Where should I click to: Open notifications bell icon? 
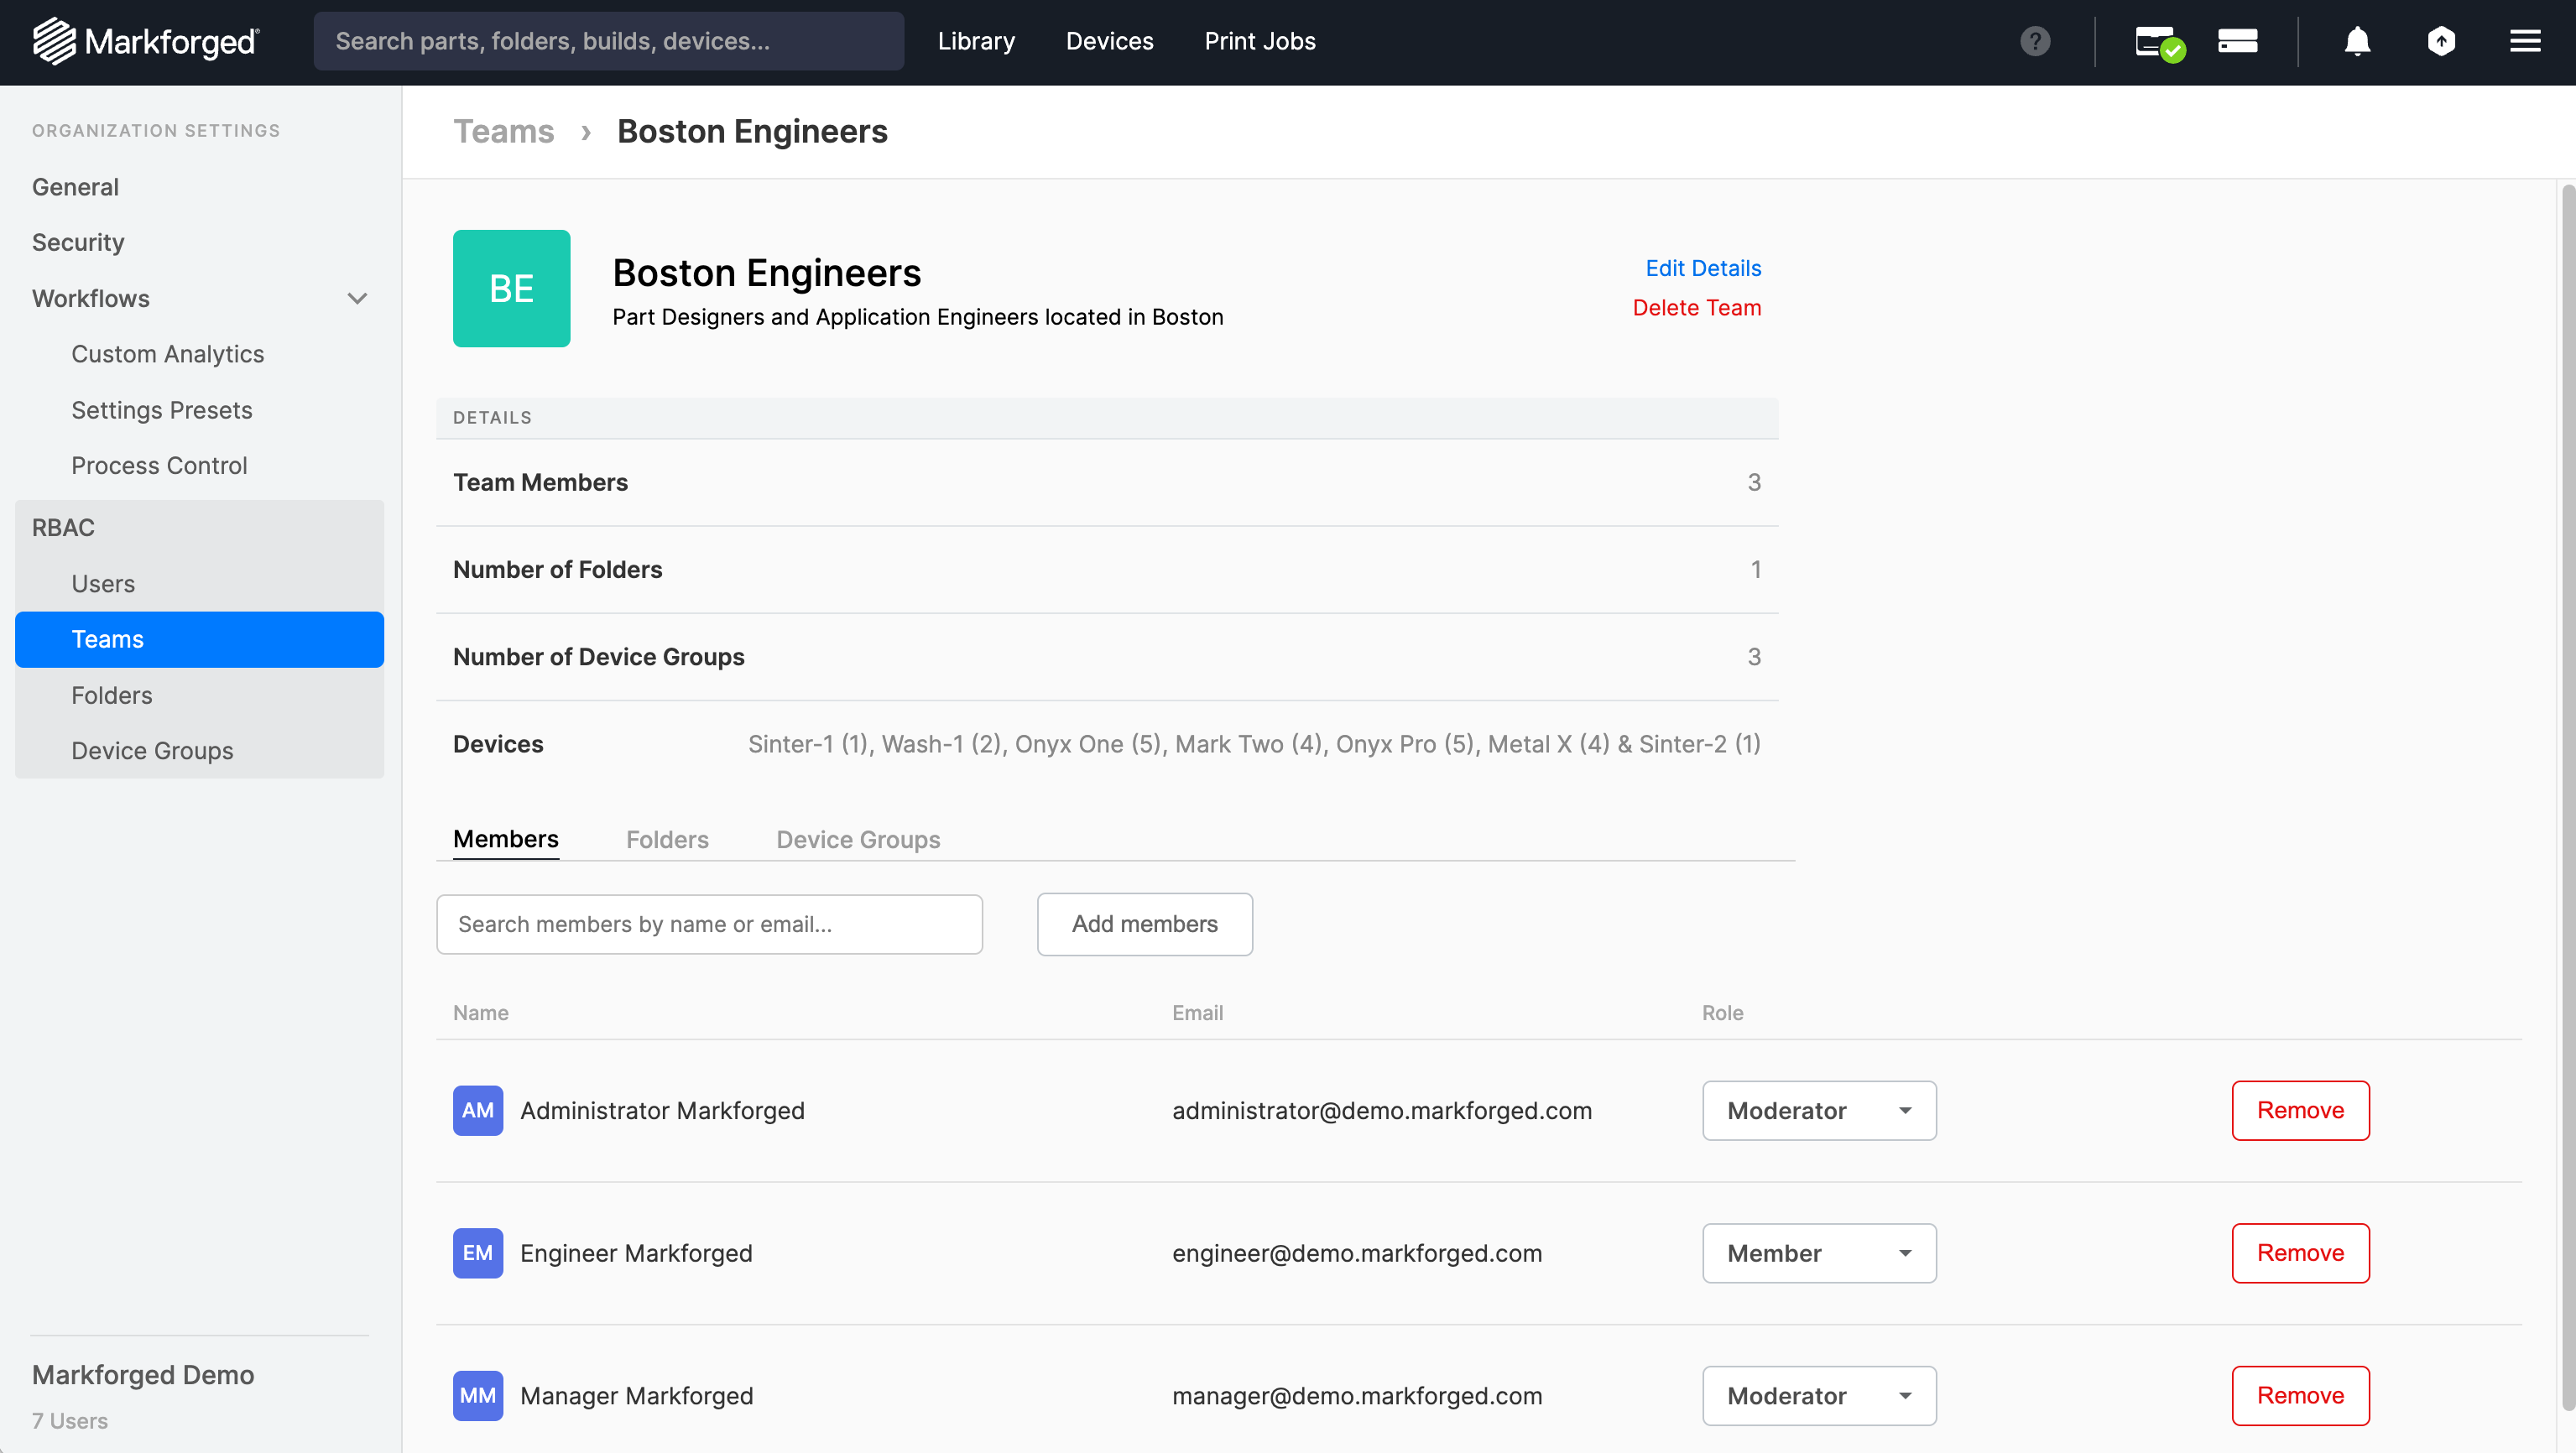pos(2357,41)
